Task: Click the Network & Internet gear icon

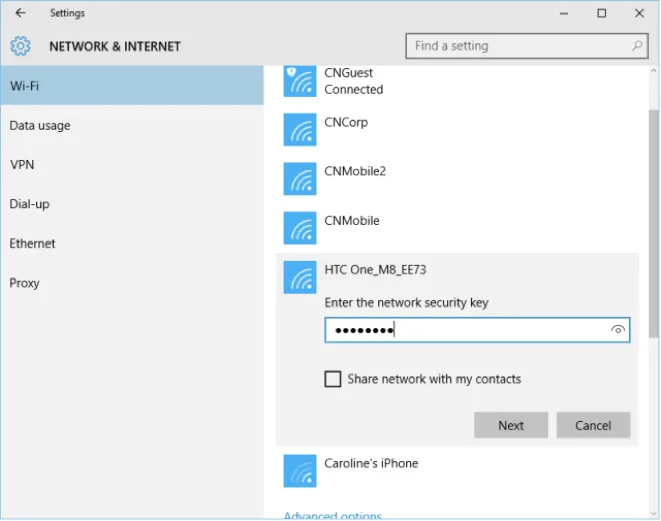Action: [21, 46]
